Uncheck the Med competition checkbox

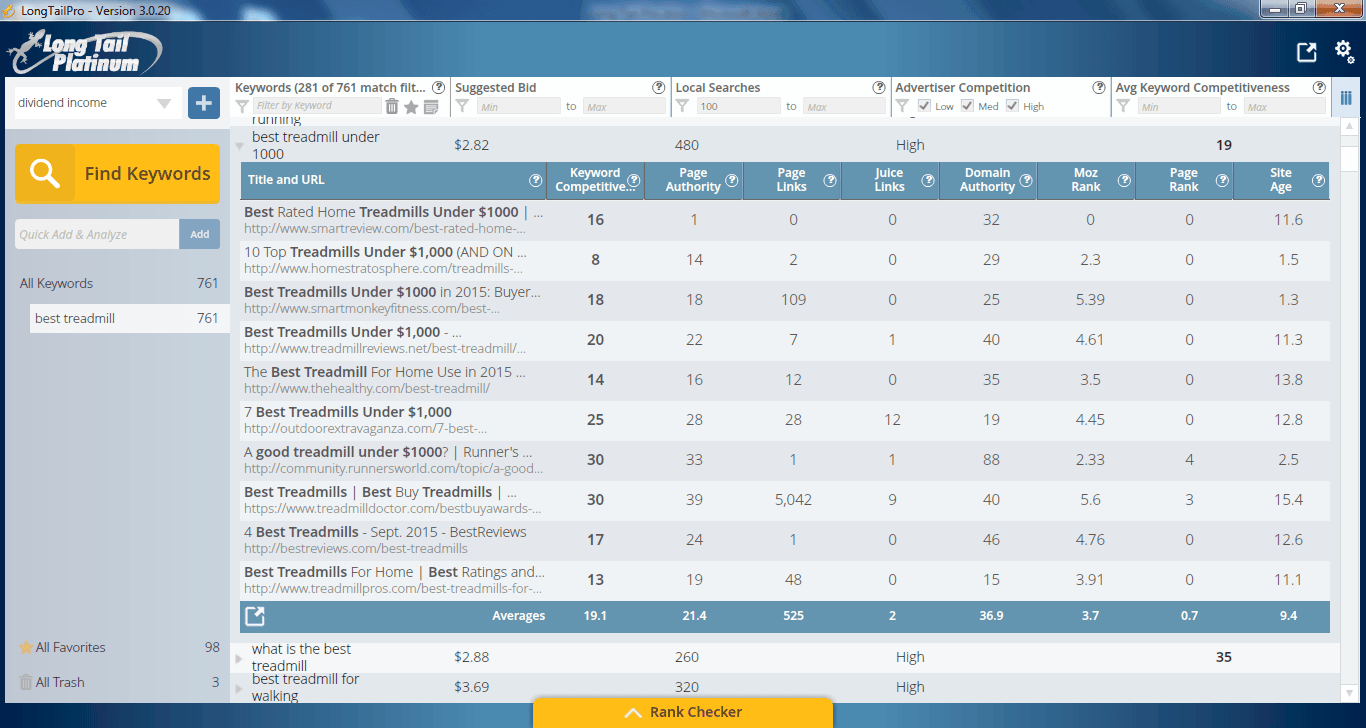coord(967,106)
